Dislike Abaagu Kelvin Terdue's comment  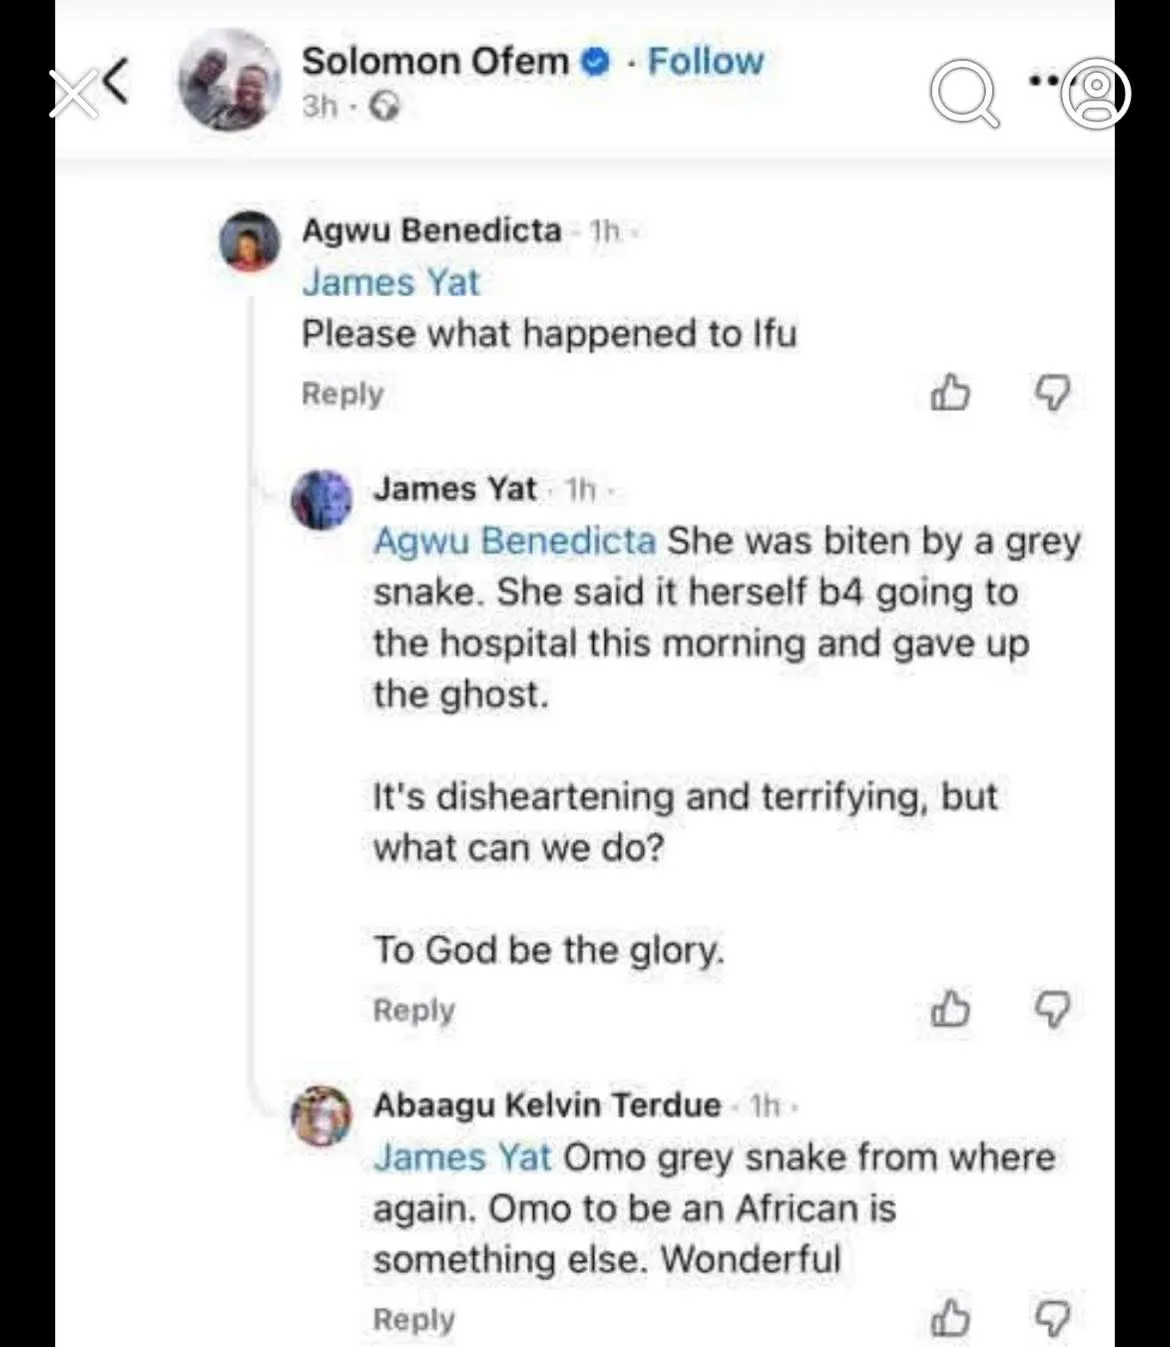(x=1051, y=1318)
